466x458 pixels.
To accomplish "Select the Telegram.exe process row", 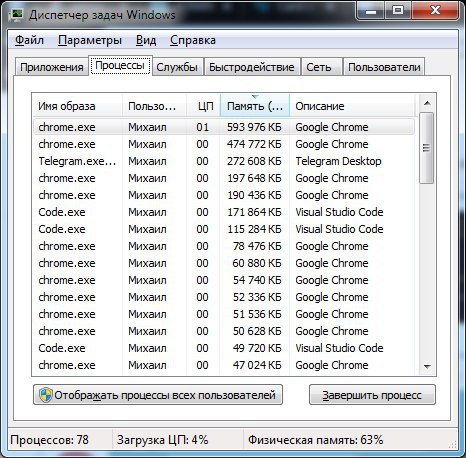I will pyautogui.click(x=224, y=161).
